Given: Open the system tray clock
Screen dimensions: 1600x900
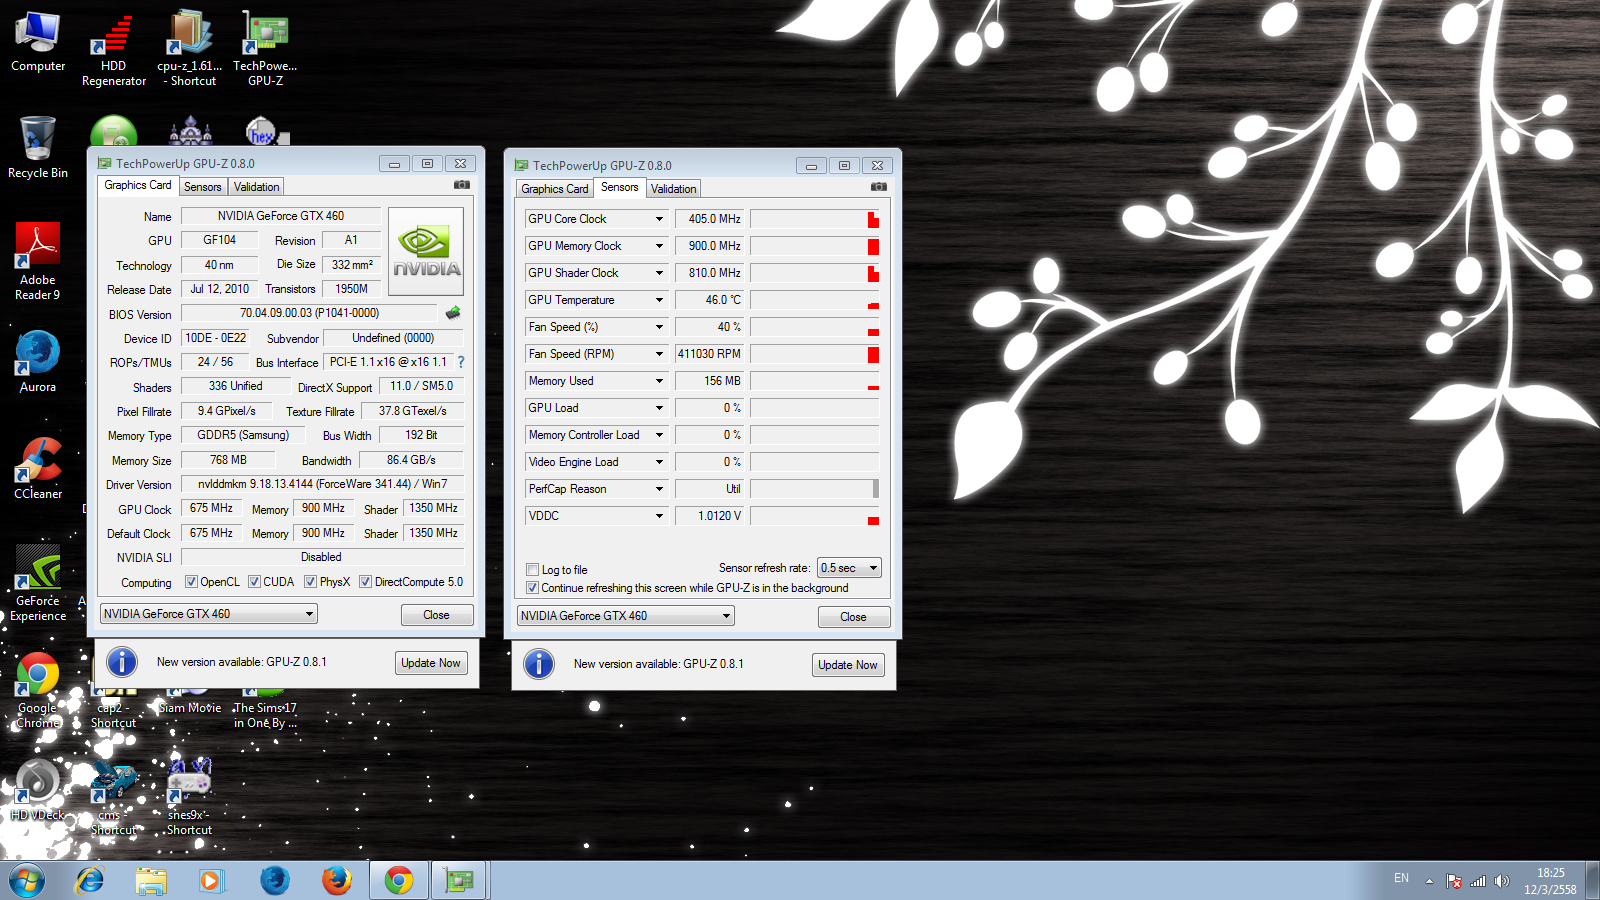Looking at the screenshot, I should (x=1550, y=881).
